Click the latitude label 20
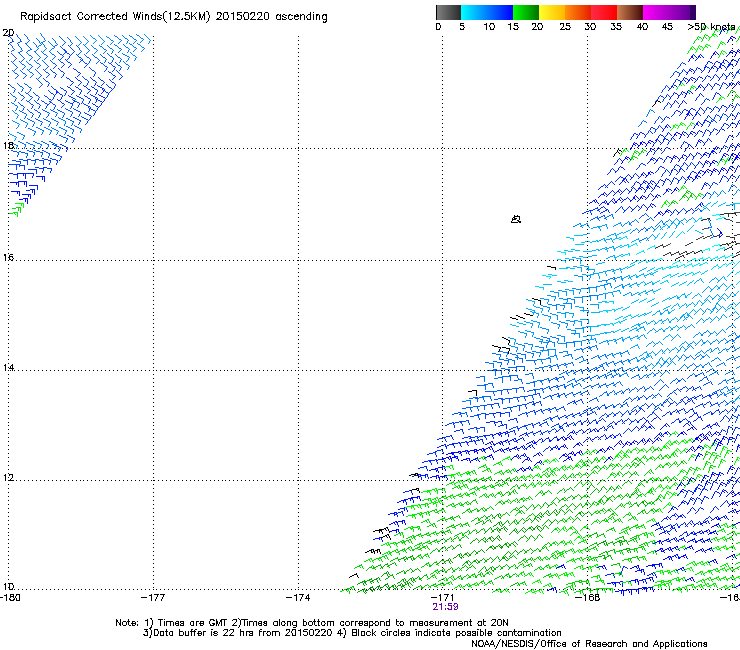740x650 pixels. click(x=8, y=33)
